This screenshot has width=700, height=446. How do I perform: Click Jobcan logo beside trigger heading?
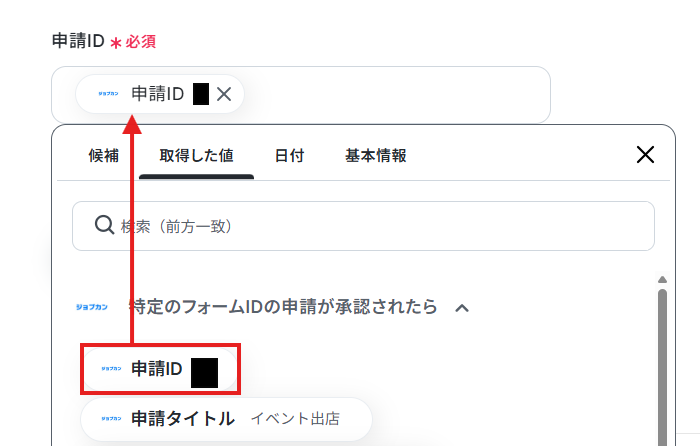92,307
